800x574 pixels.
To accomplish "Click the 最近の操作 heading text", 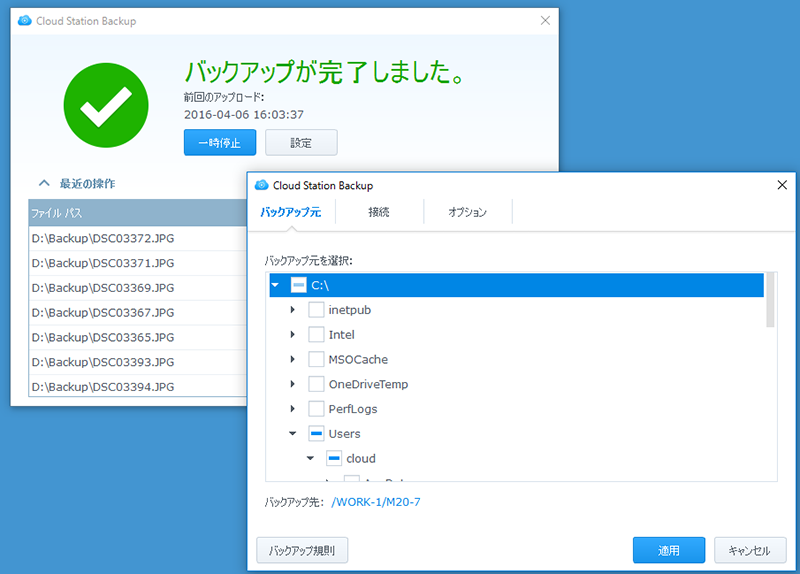I will (87, 183).
